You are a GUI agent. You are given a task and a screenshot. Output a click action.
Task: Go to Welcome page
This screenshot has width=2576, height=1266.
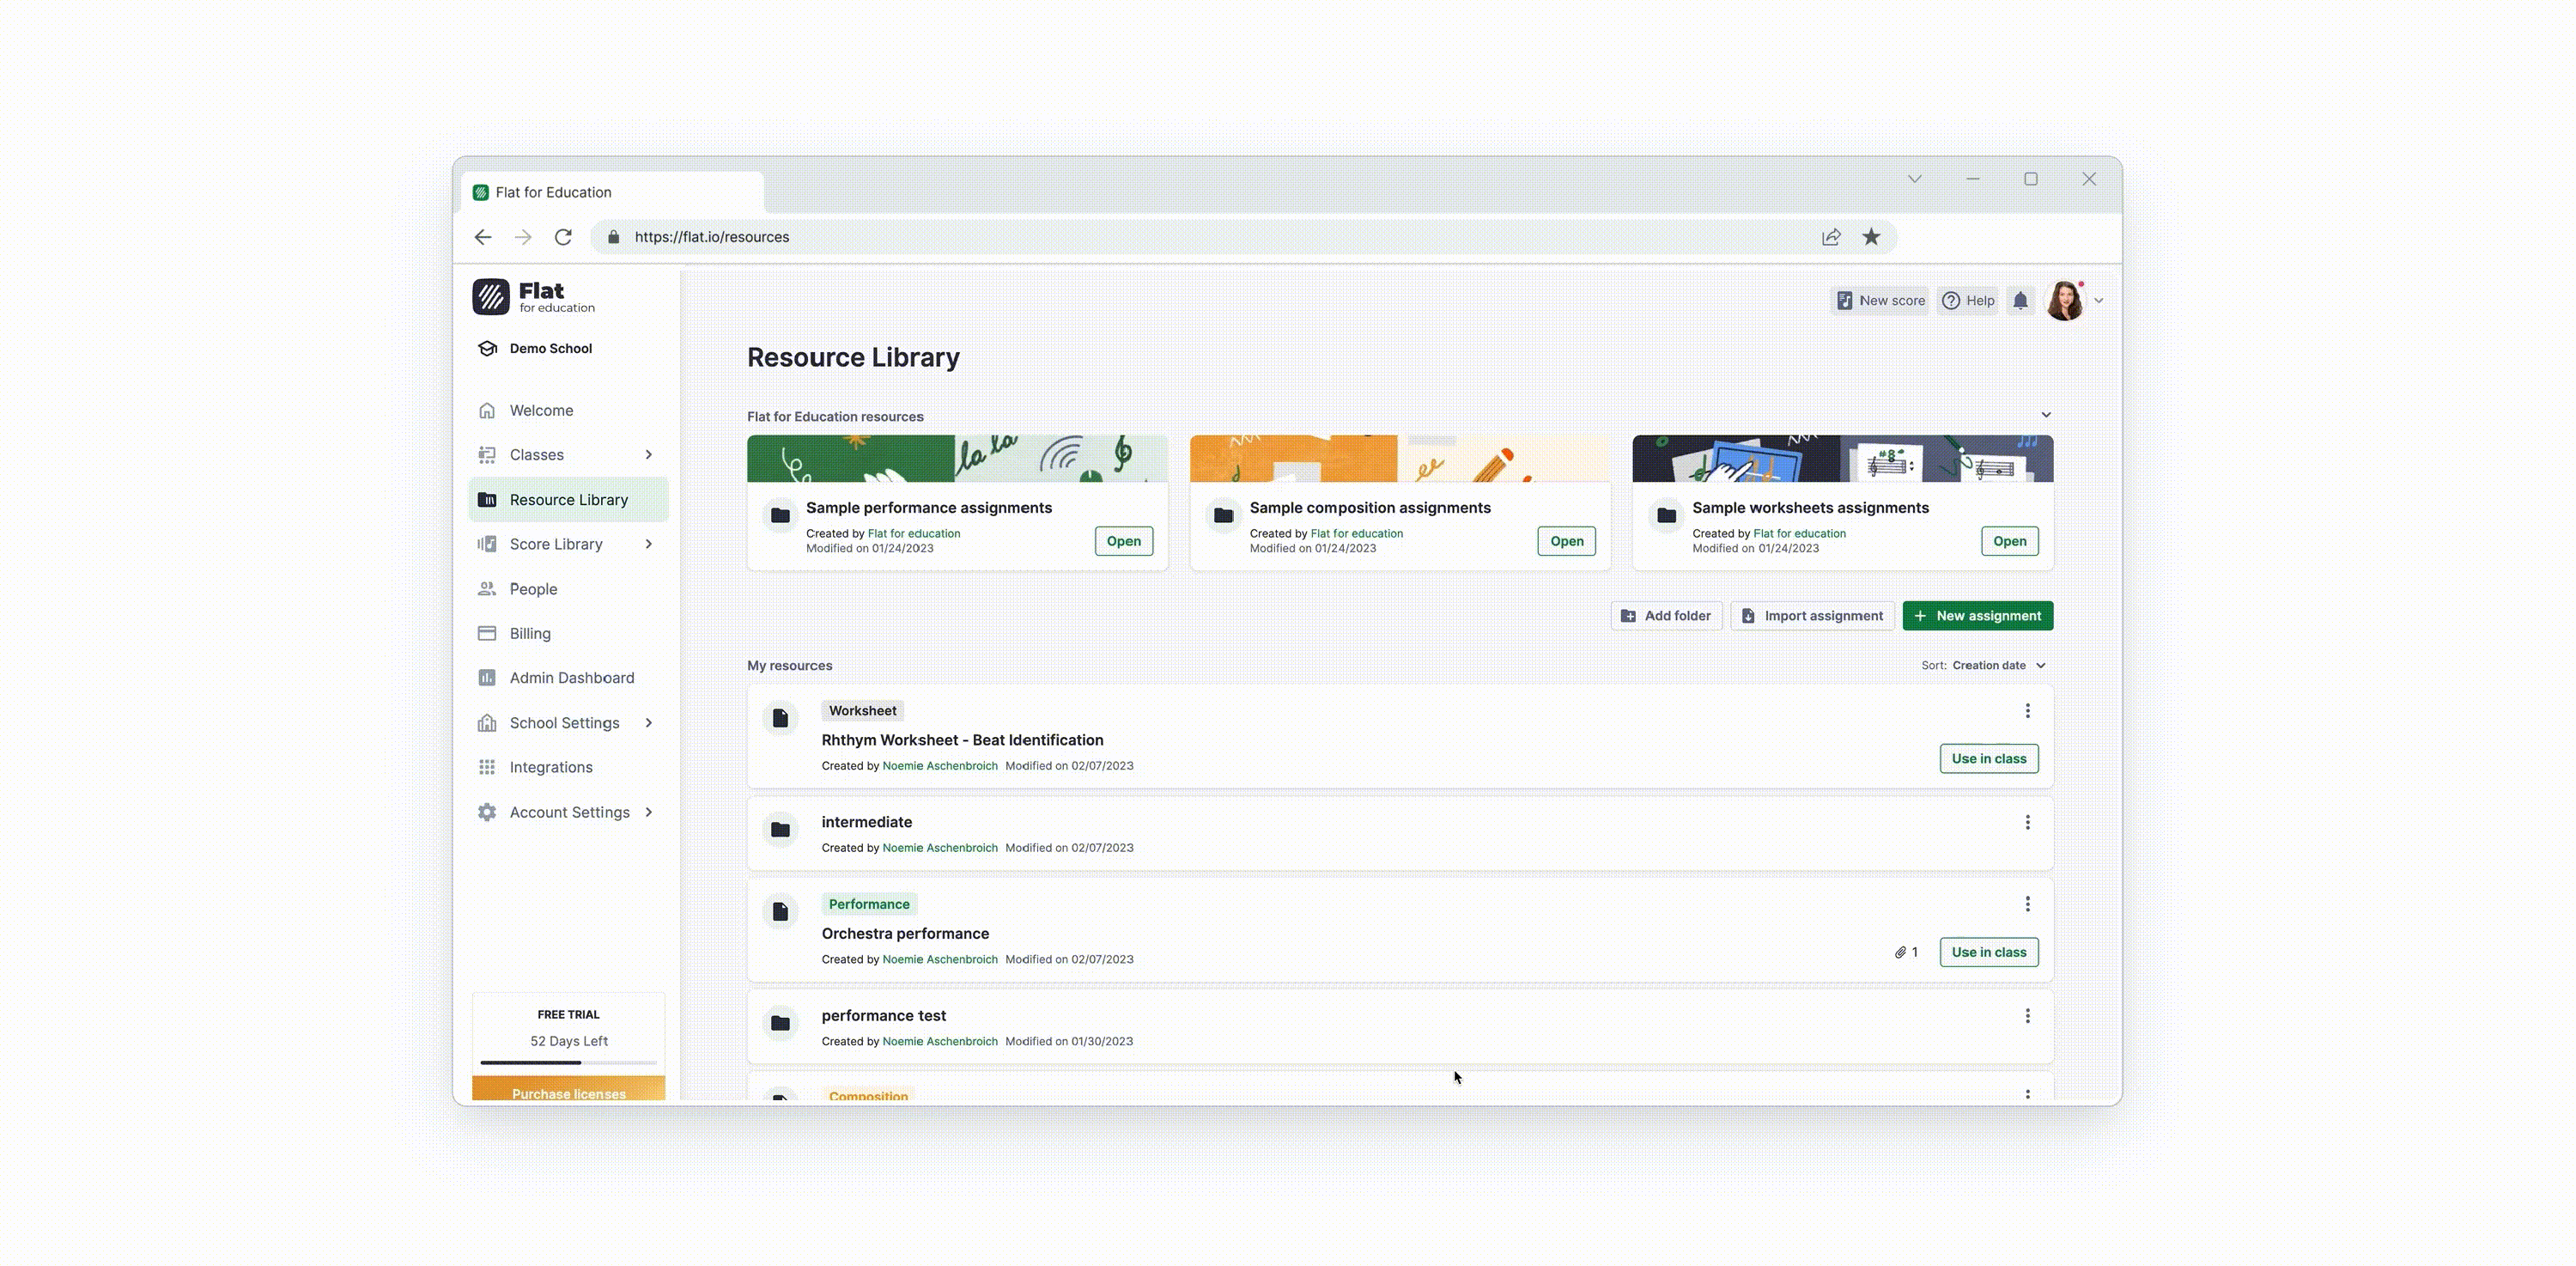point(568,410)
